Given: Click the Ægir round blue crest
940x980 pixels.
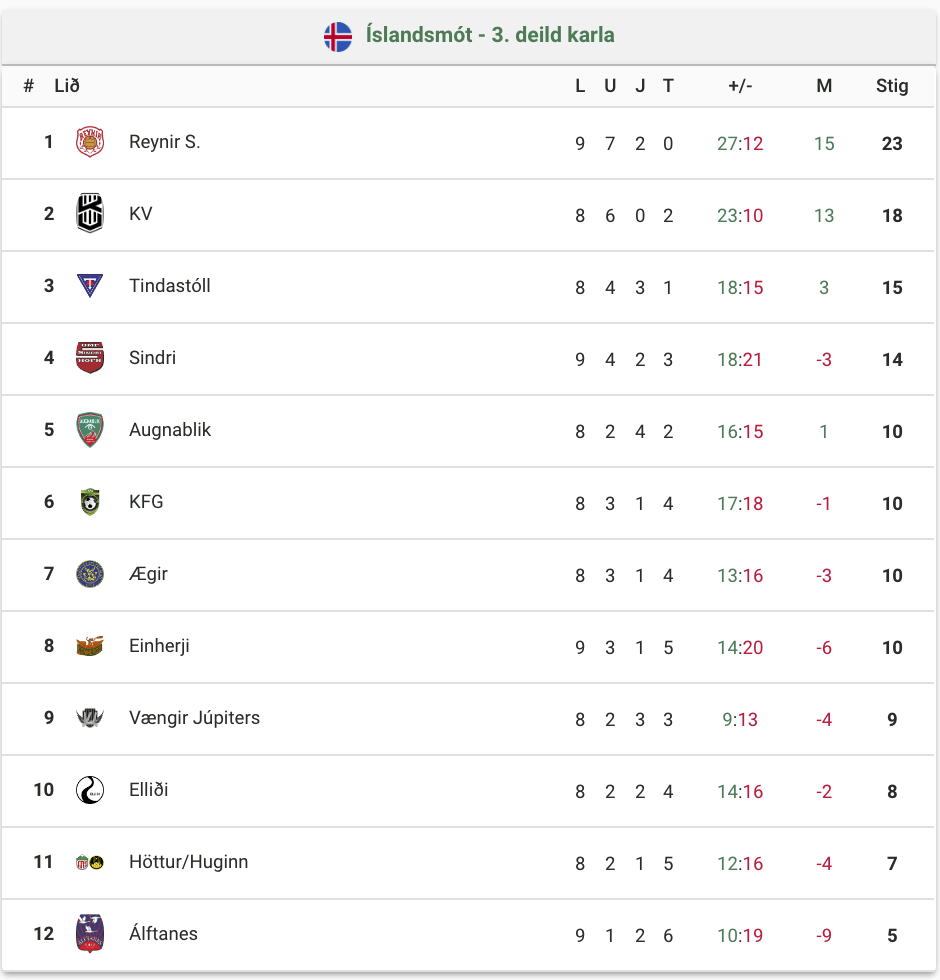Looking at the screenshot, I should pyautogui.click(x=89, y=574).
